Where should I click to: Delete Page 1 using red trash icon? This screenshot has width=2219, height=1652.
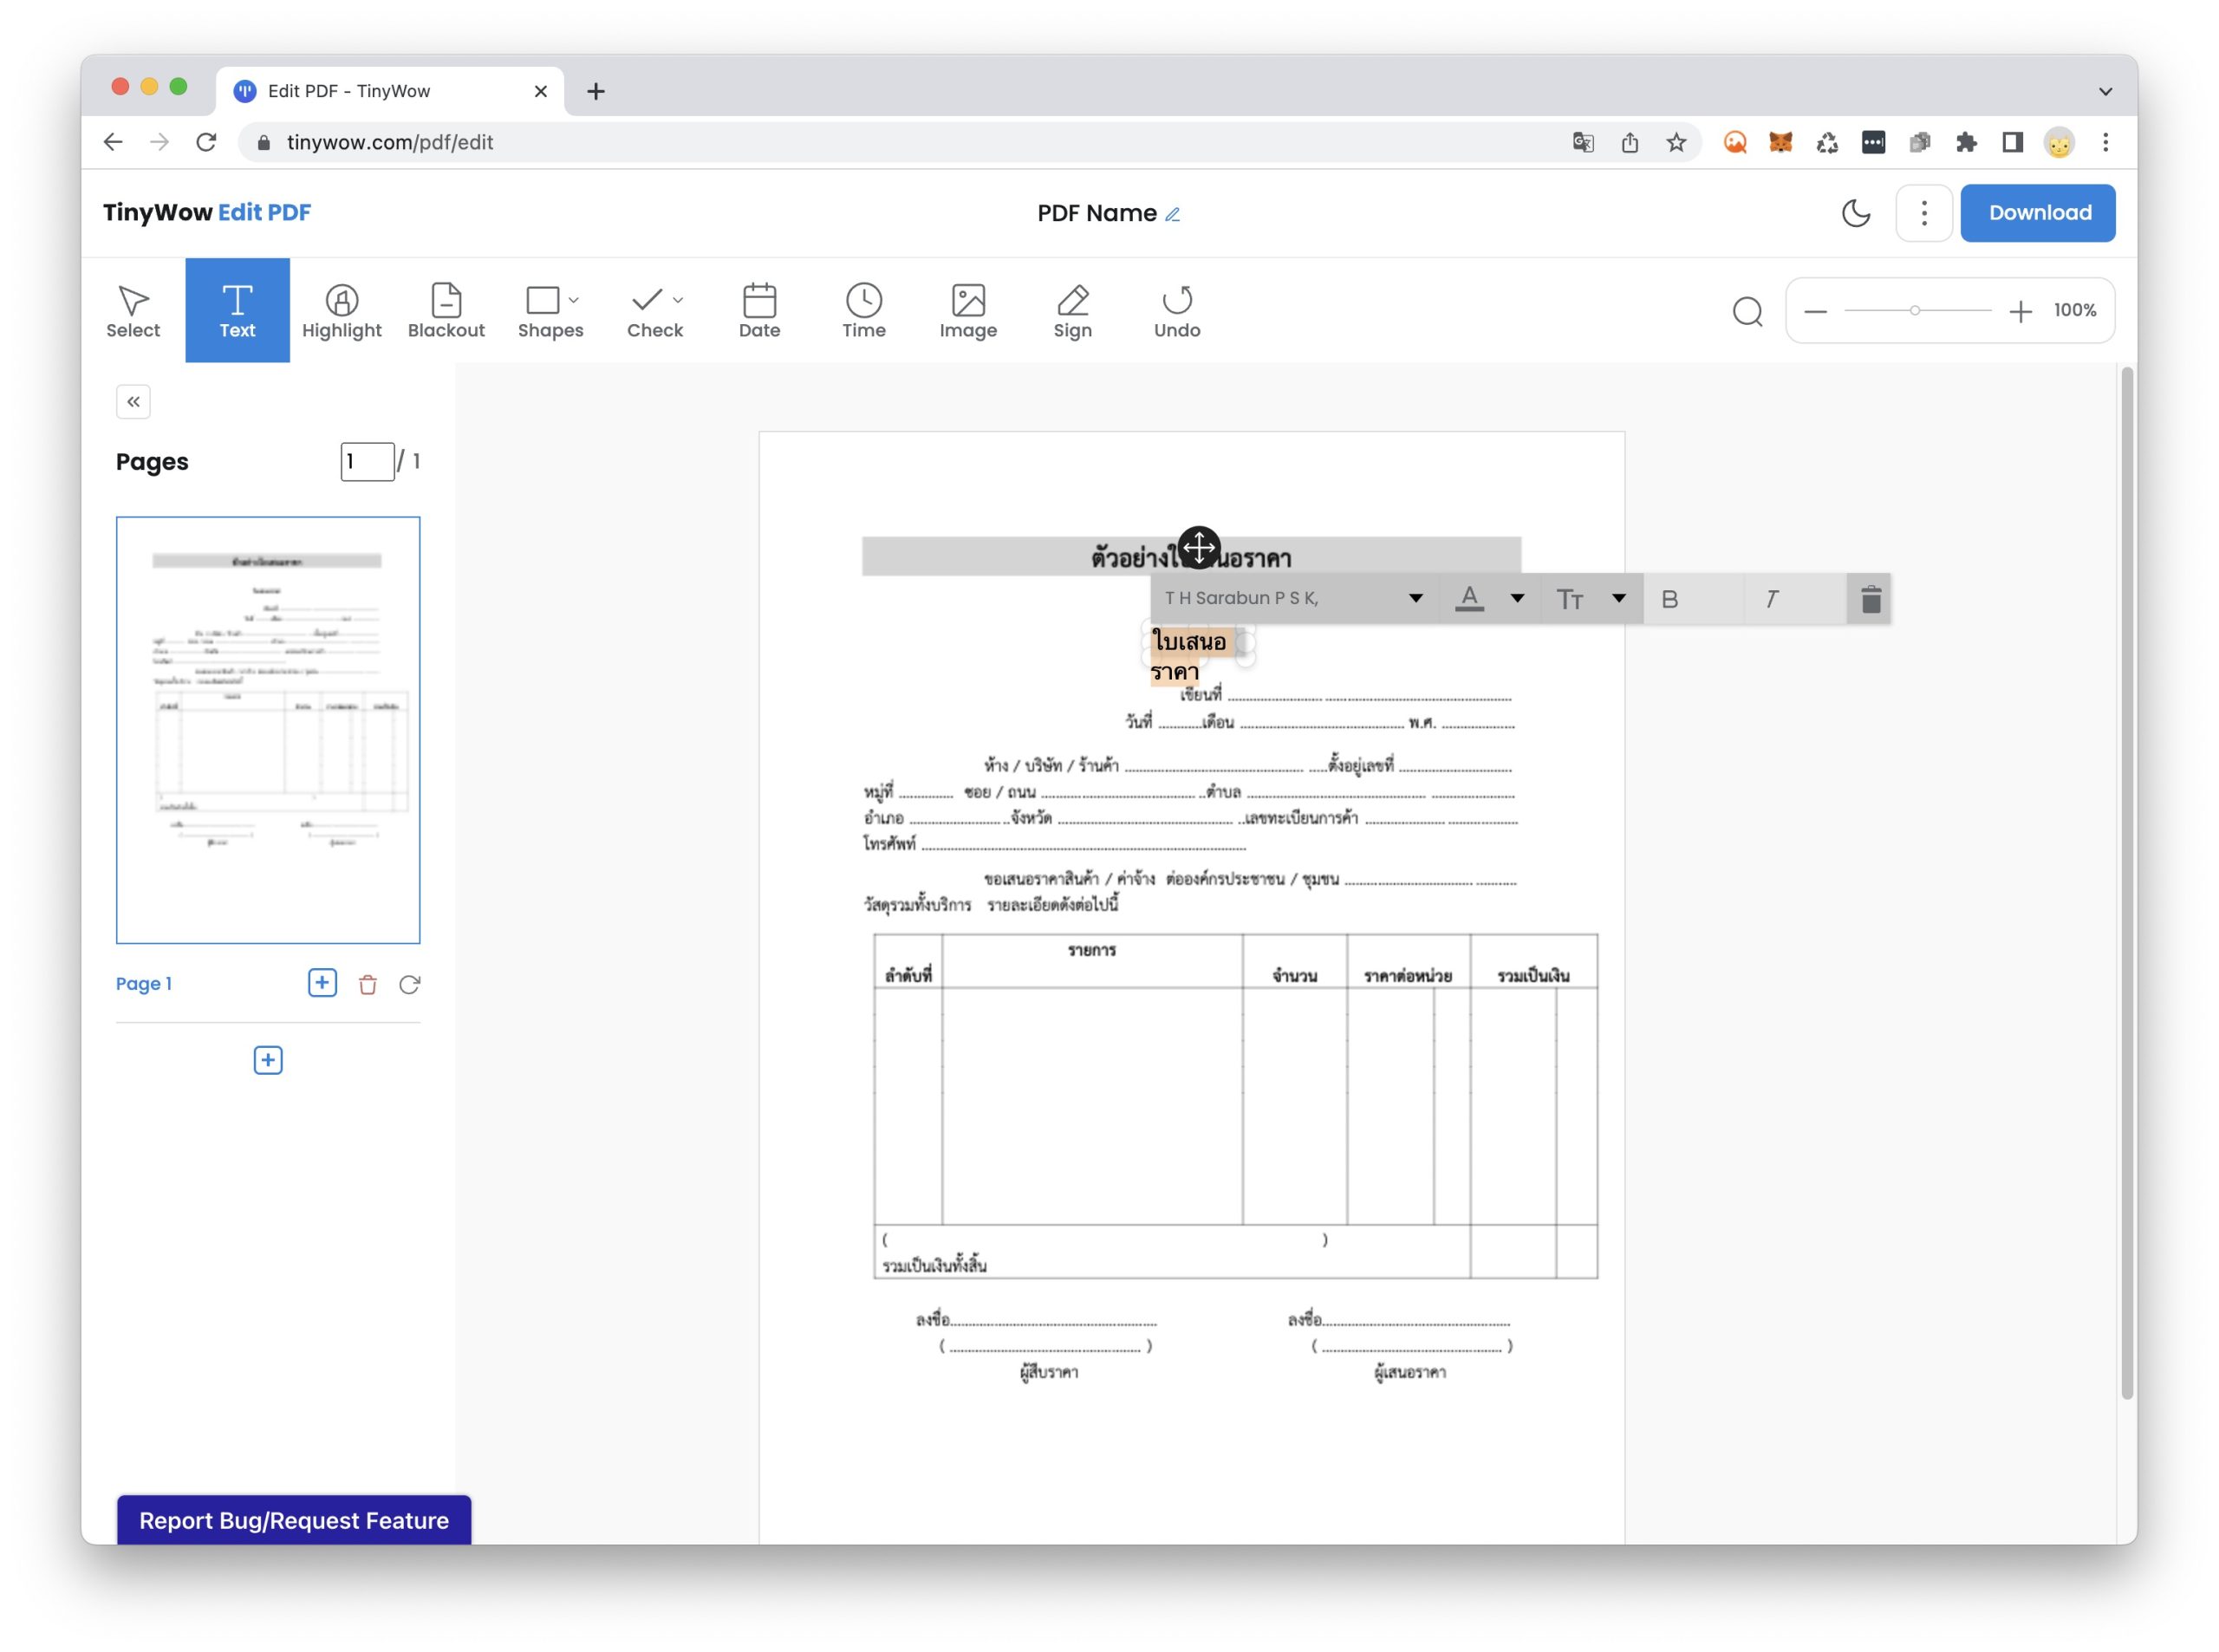(367, 984)
